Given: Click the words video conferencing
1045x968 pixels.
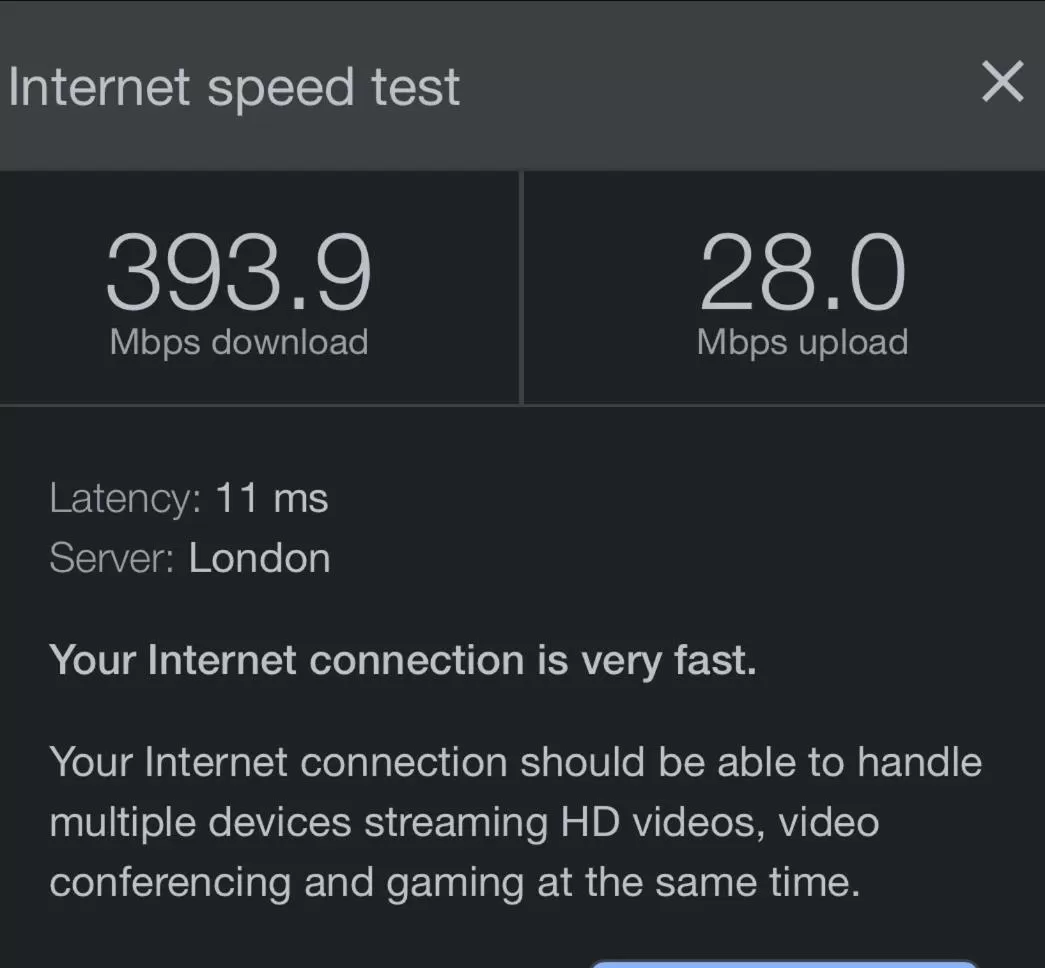Looking at the screenshot, I should 830,823.
